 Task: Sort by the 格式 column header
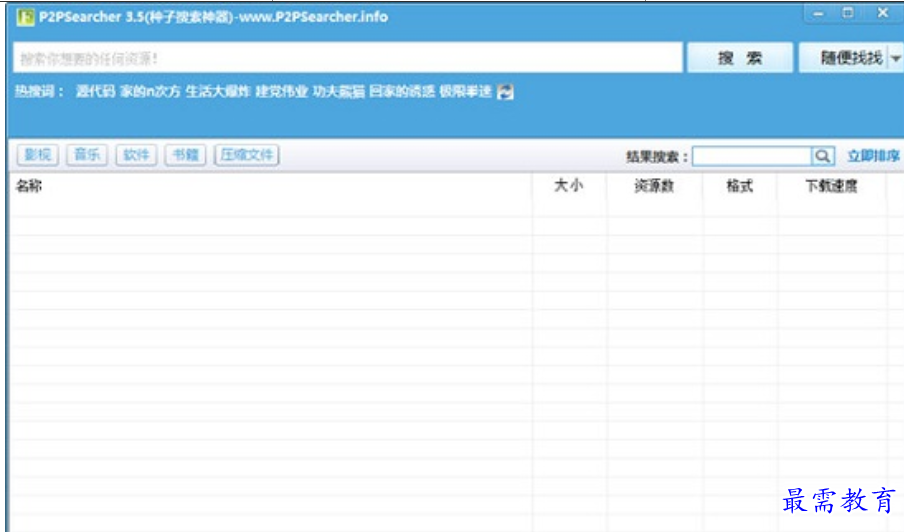(x=740, y=186)
